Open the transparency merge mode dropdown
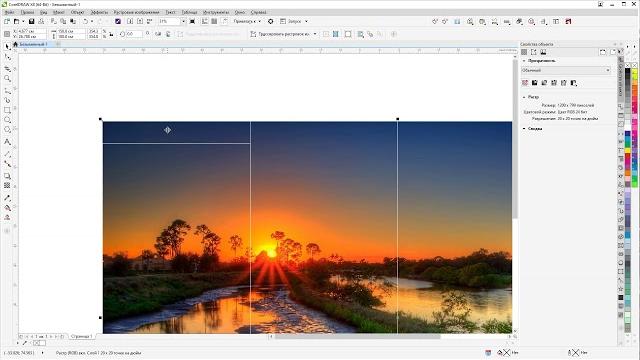 [566, 70]
